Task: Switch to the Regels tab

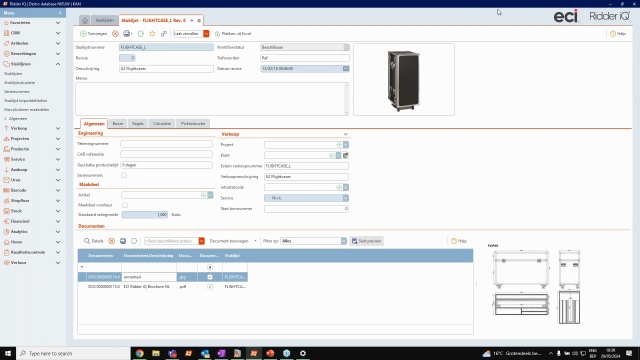Action: pos(138,123)
